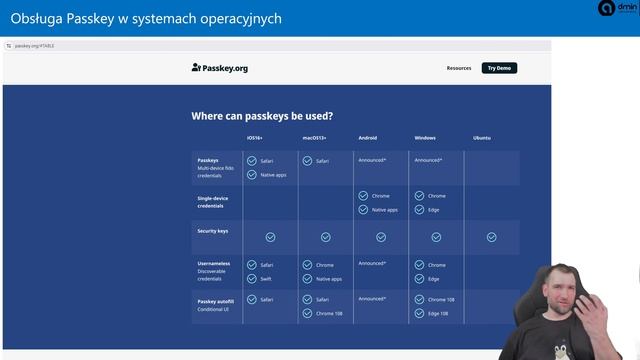Click the Usernameless row label
This screenshot has width=640, height=360.
(x=213, y=264)
